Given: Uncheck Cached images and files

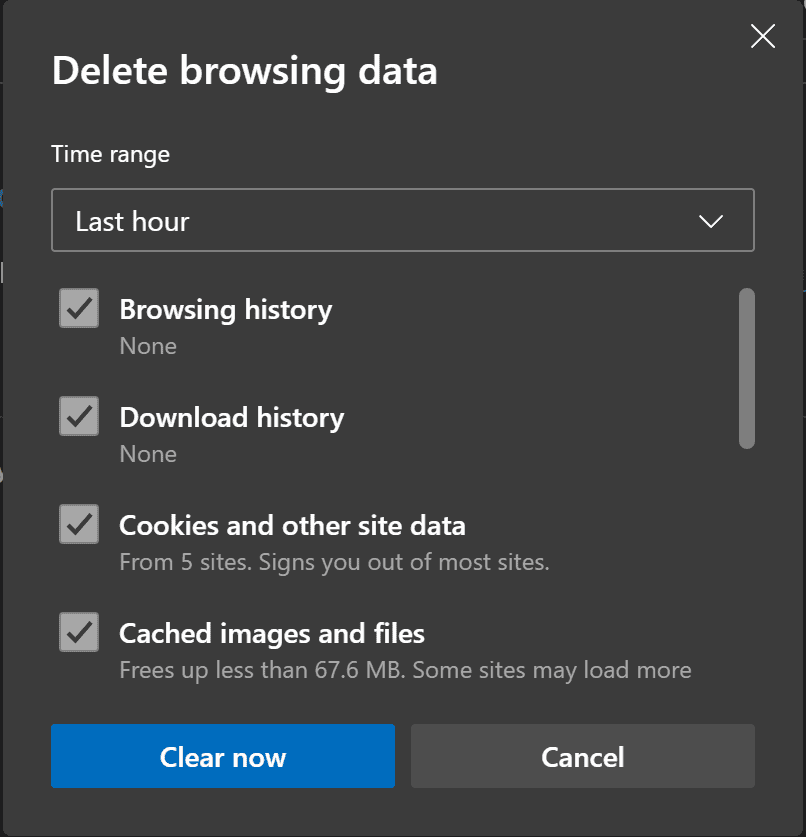Looking at the screenshot, I should click(78, 632).
